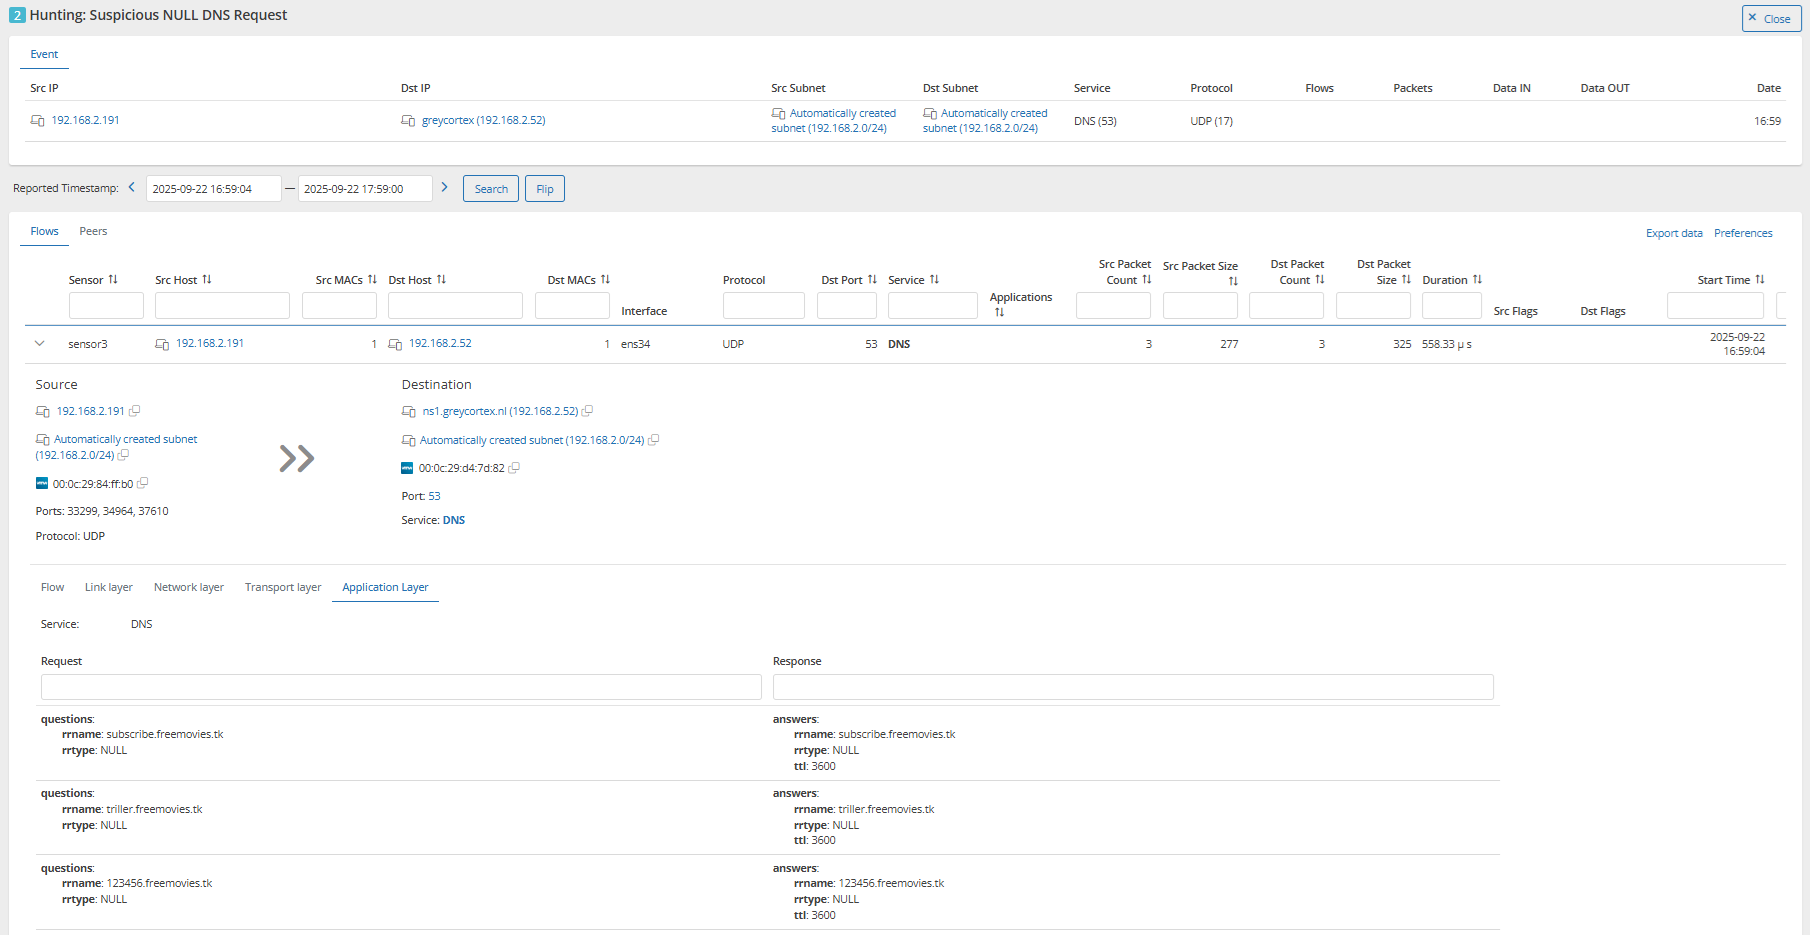Collapse the sensor3 flow row details
Image resolution: width=1810 pixels, height=935 pixels.
point(40,344)
